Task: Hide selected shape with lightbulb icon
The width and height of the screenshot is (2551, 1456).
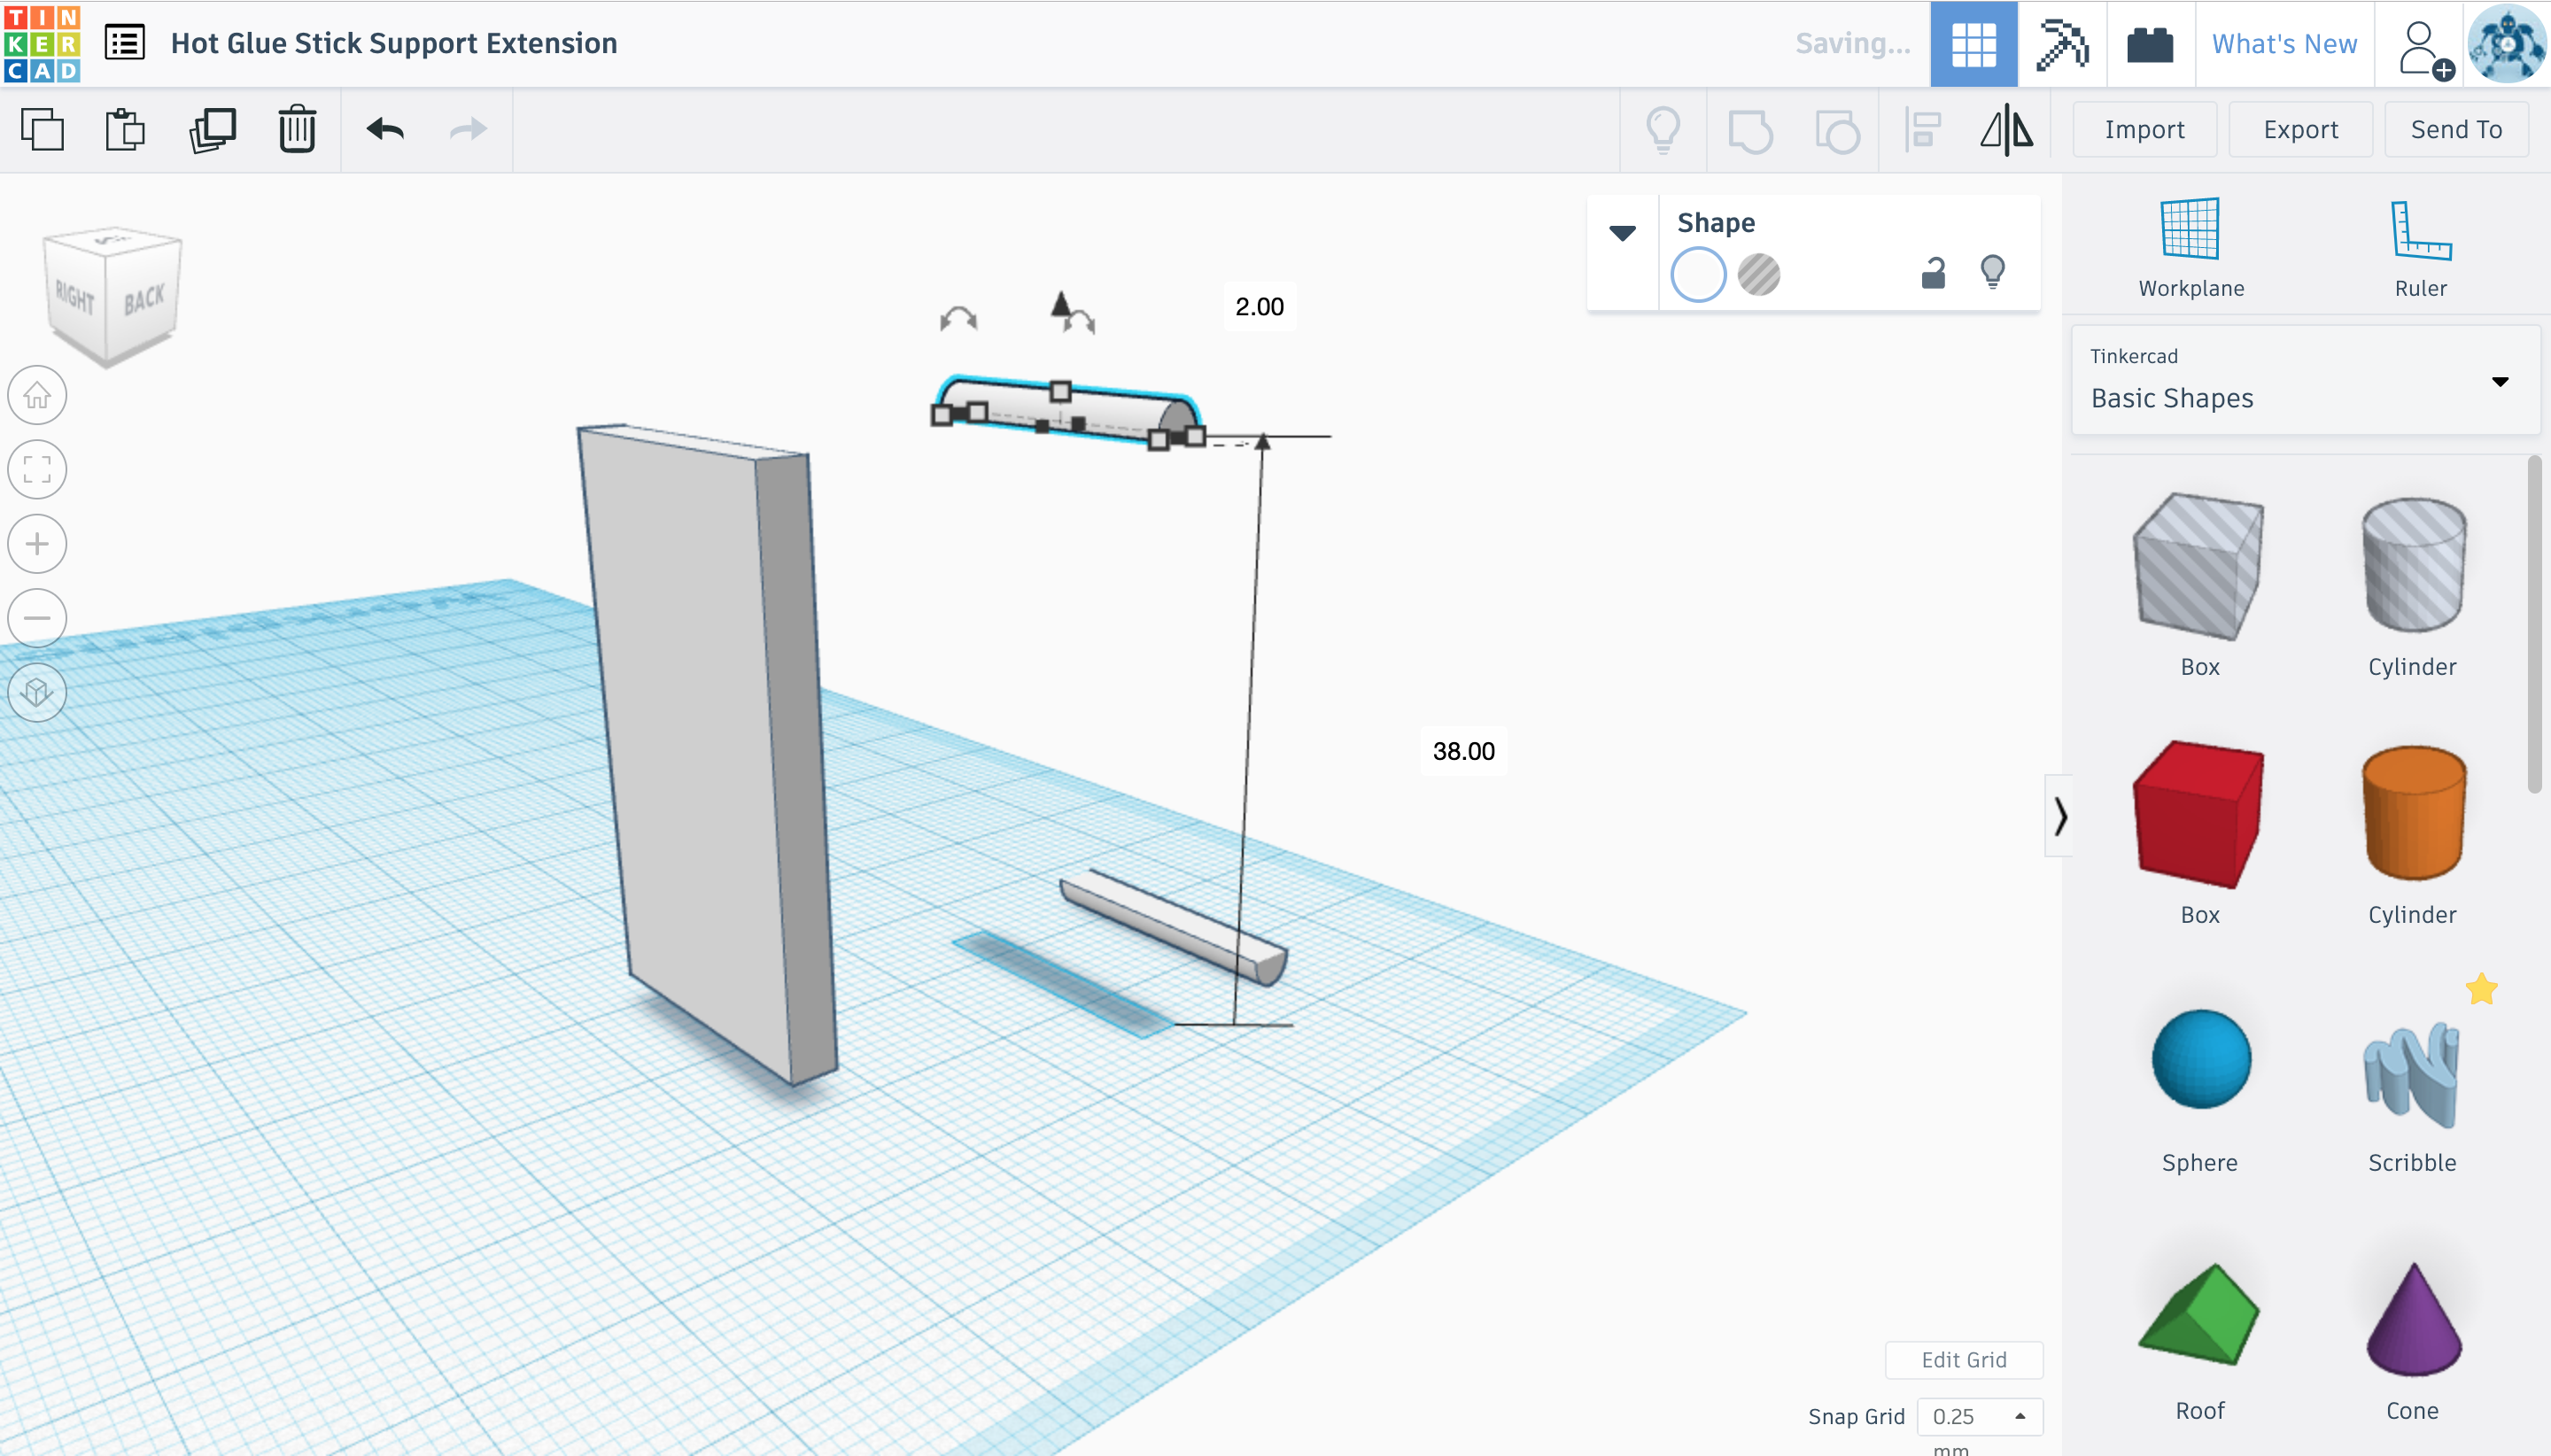Action: coord(1992,272)
